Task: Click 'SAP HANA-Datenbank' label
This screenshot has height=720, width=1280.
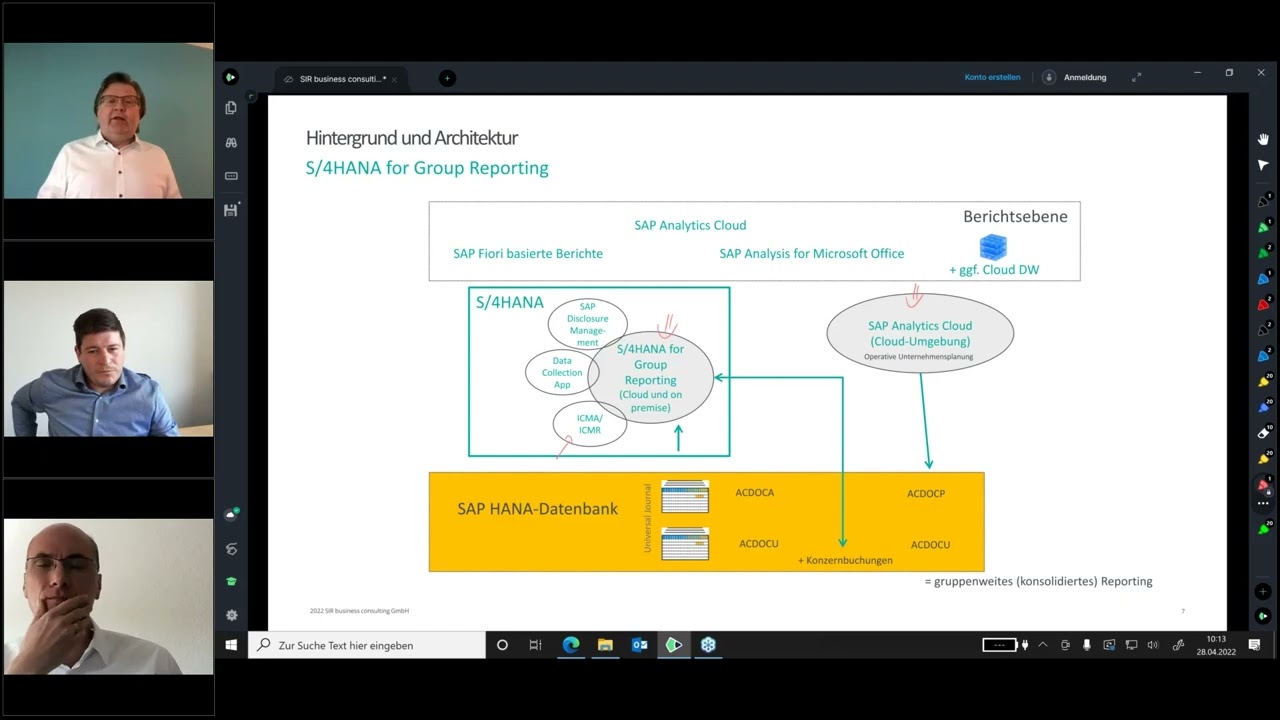Action: pyautogui.click(x=537, y=508)
